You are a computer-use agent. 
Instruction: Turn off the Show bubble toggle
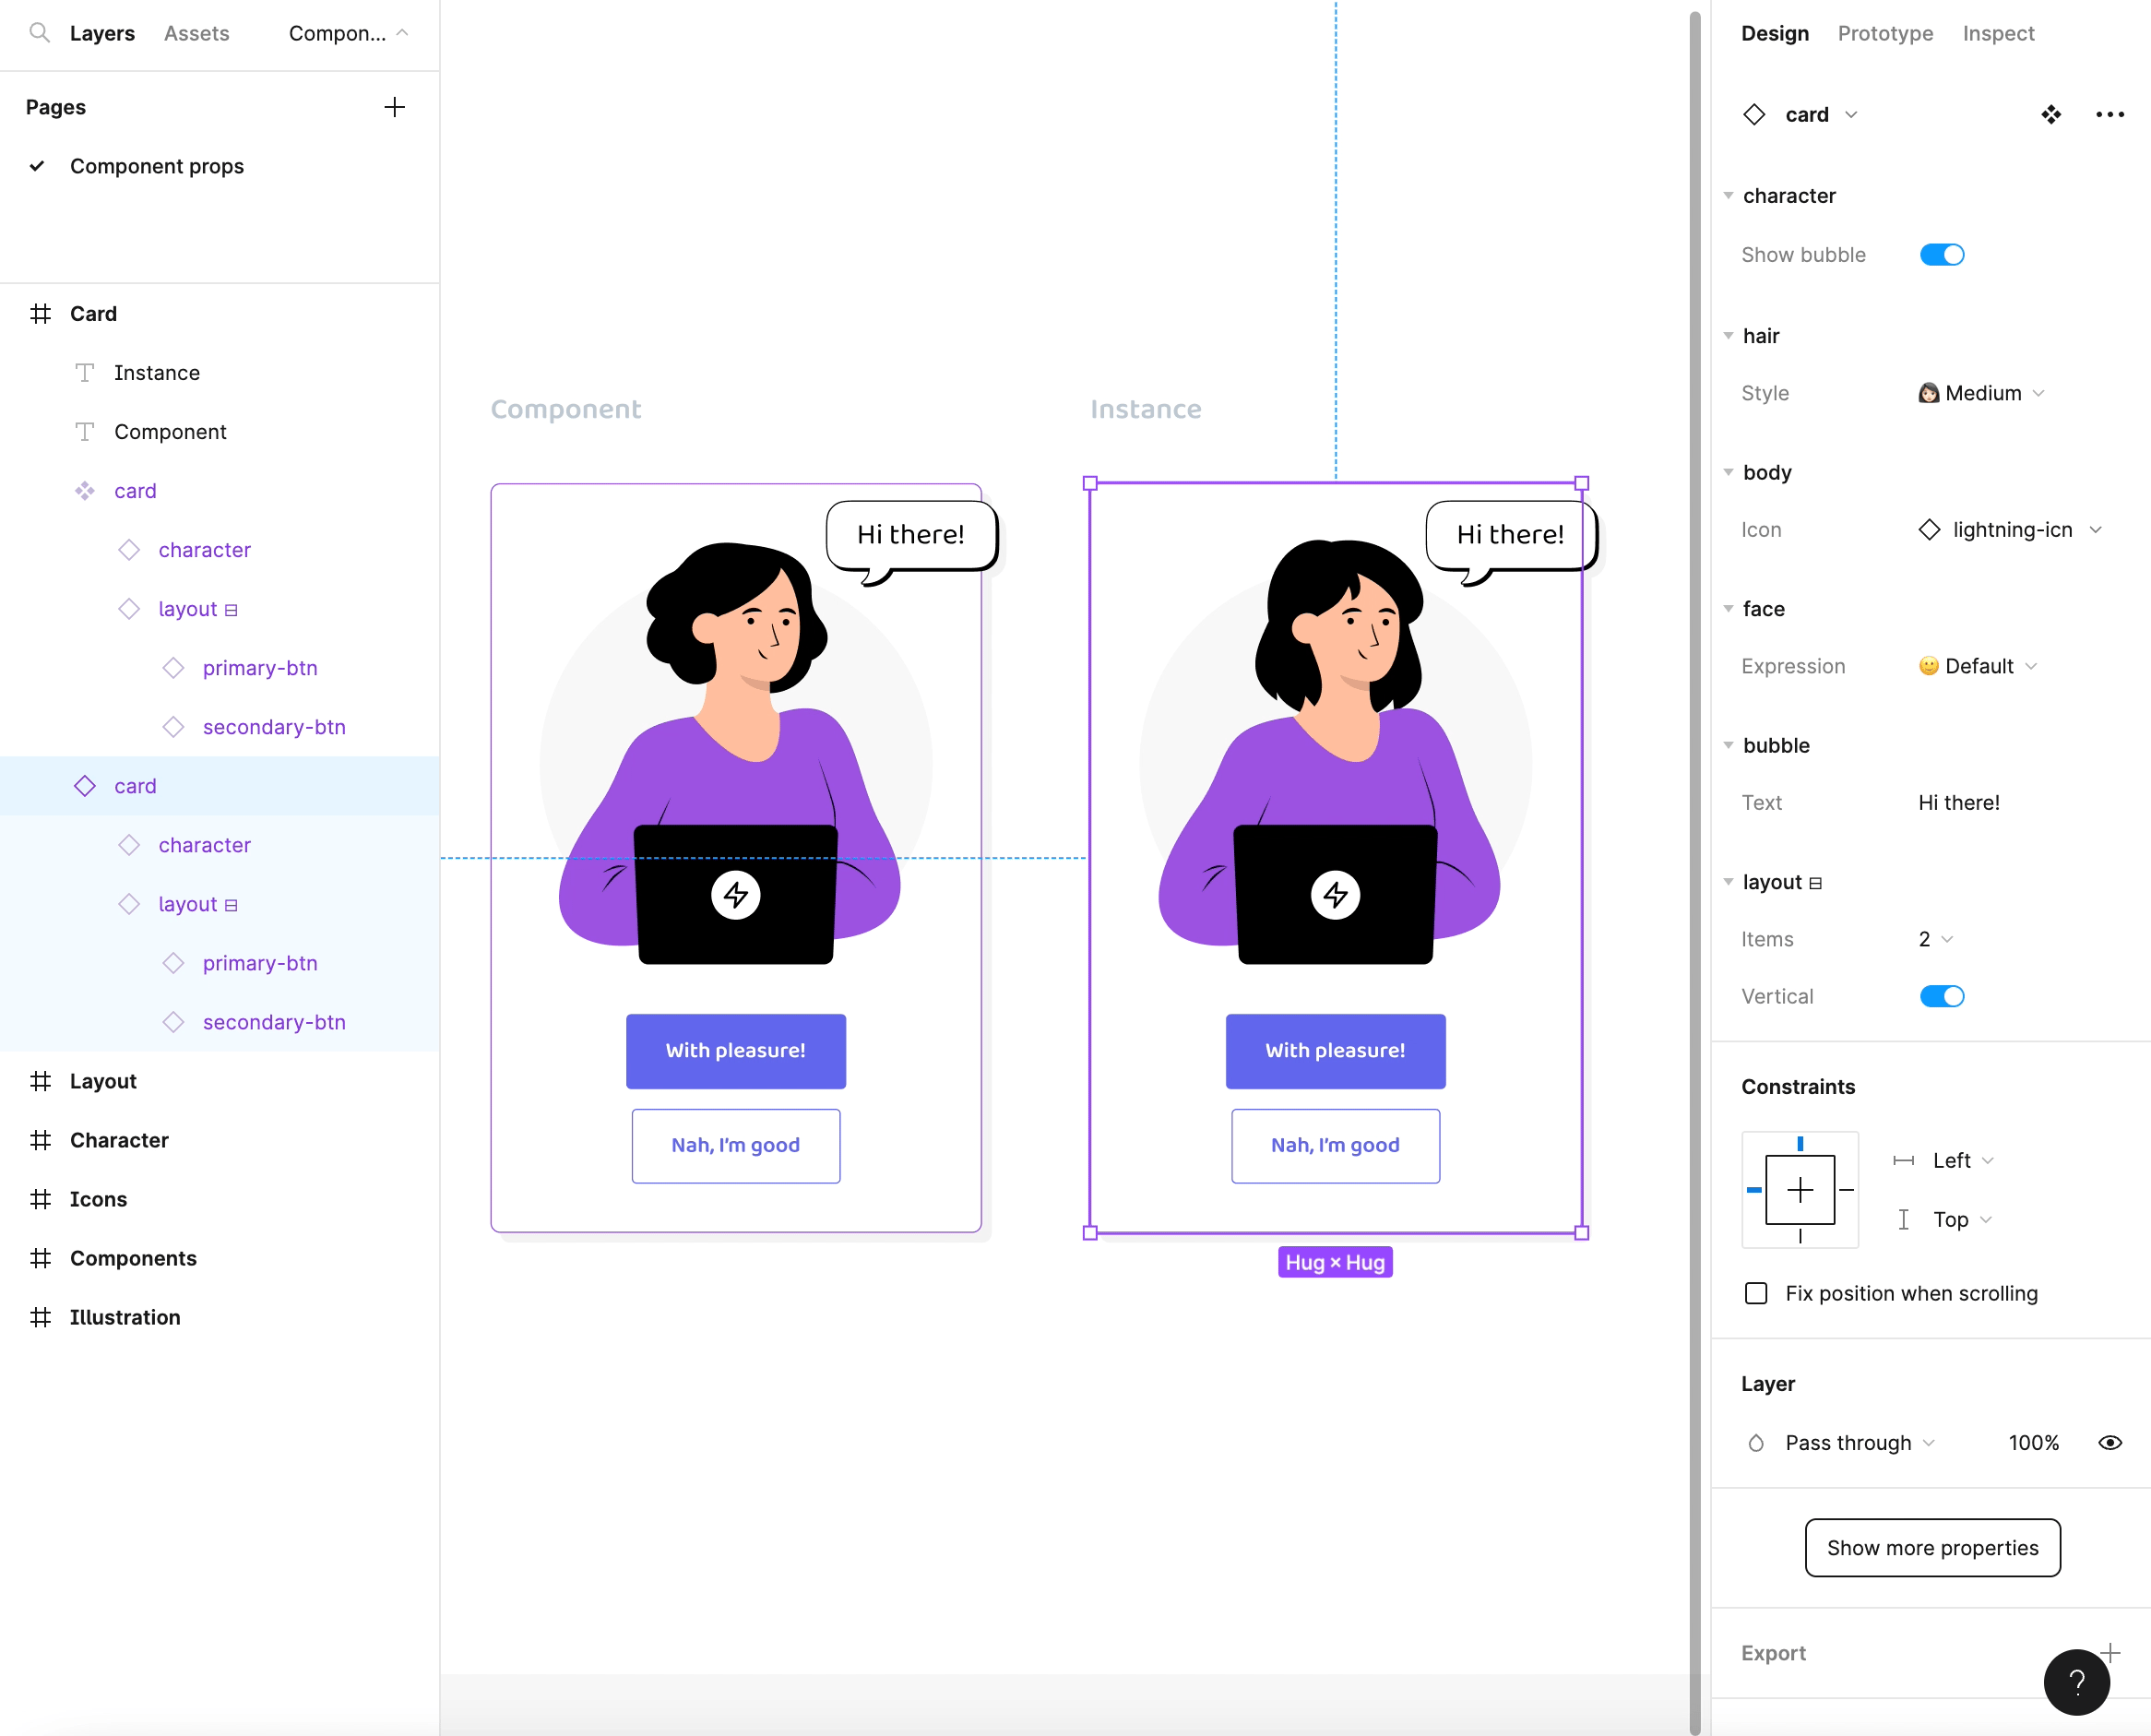tap(1941, 255)
